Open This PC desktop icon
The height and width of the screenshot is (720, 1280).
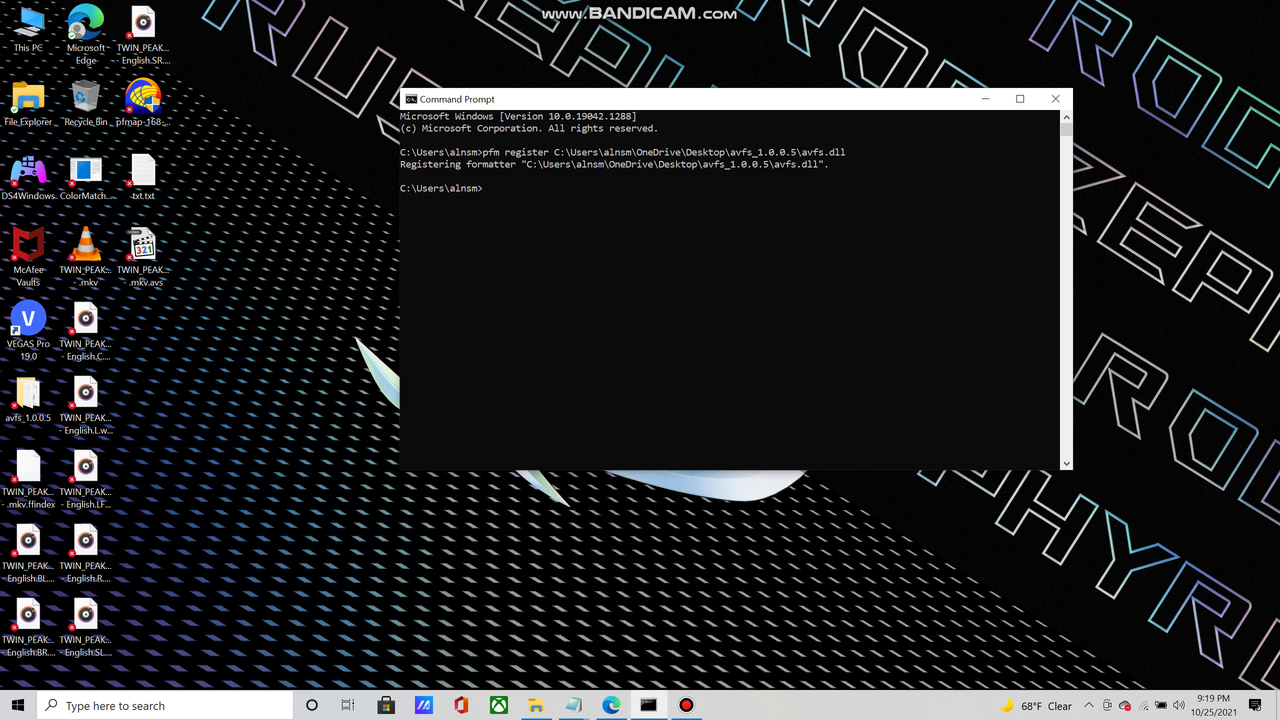tap(28, 30)
